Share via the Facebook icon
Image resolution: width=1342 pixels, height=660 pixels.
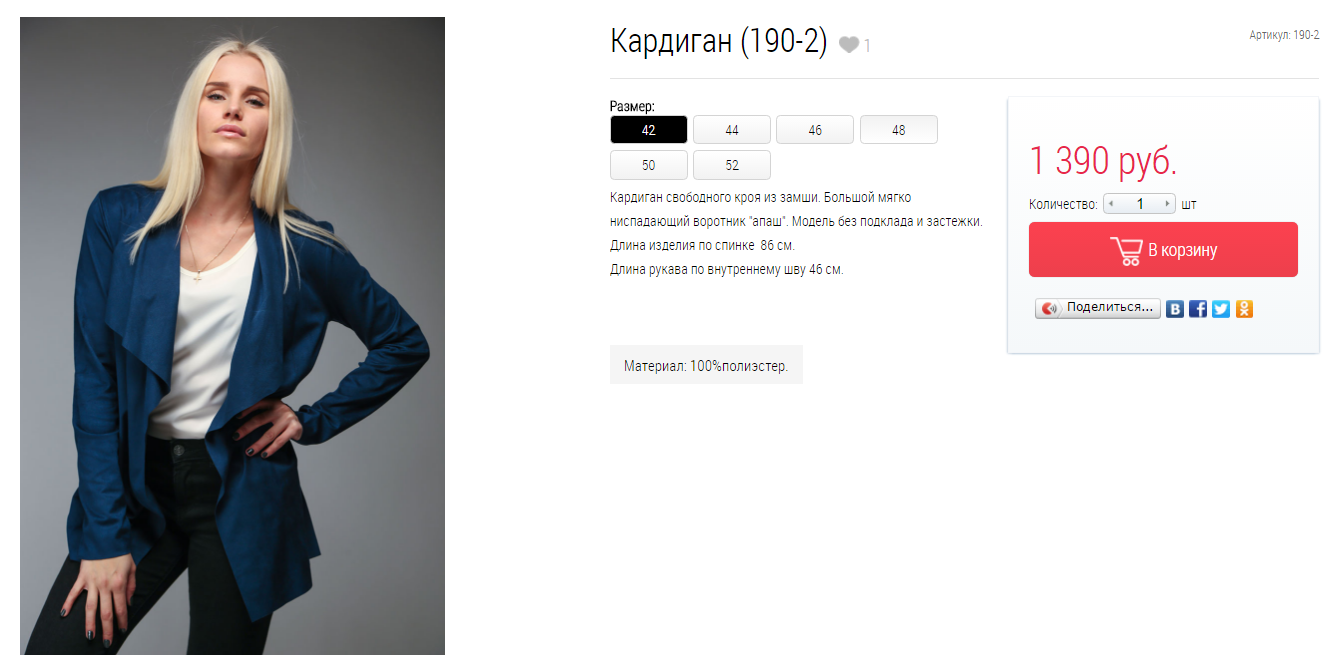click(1198, 309)
